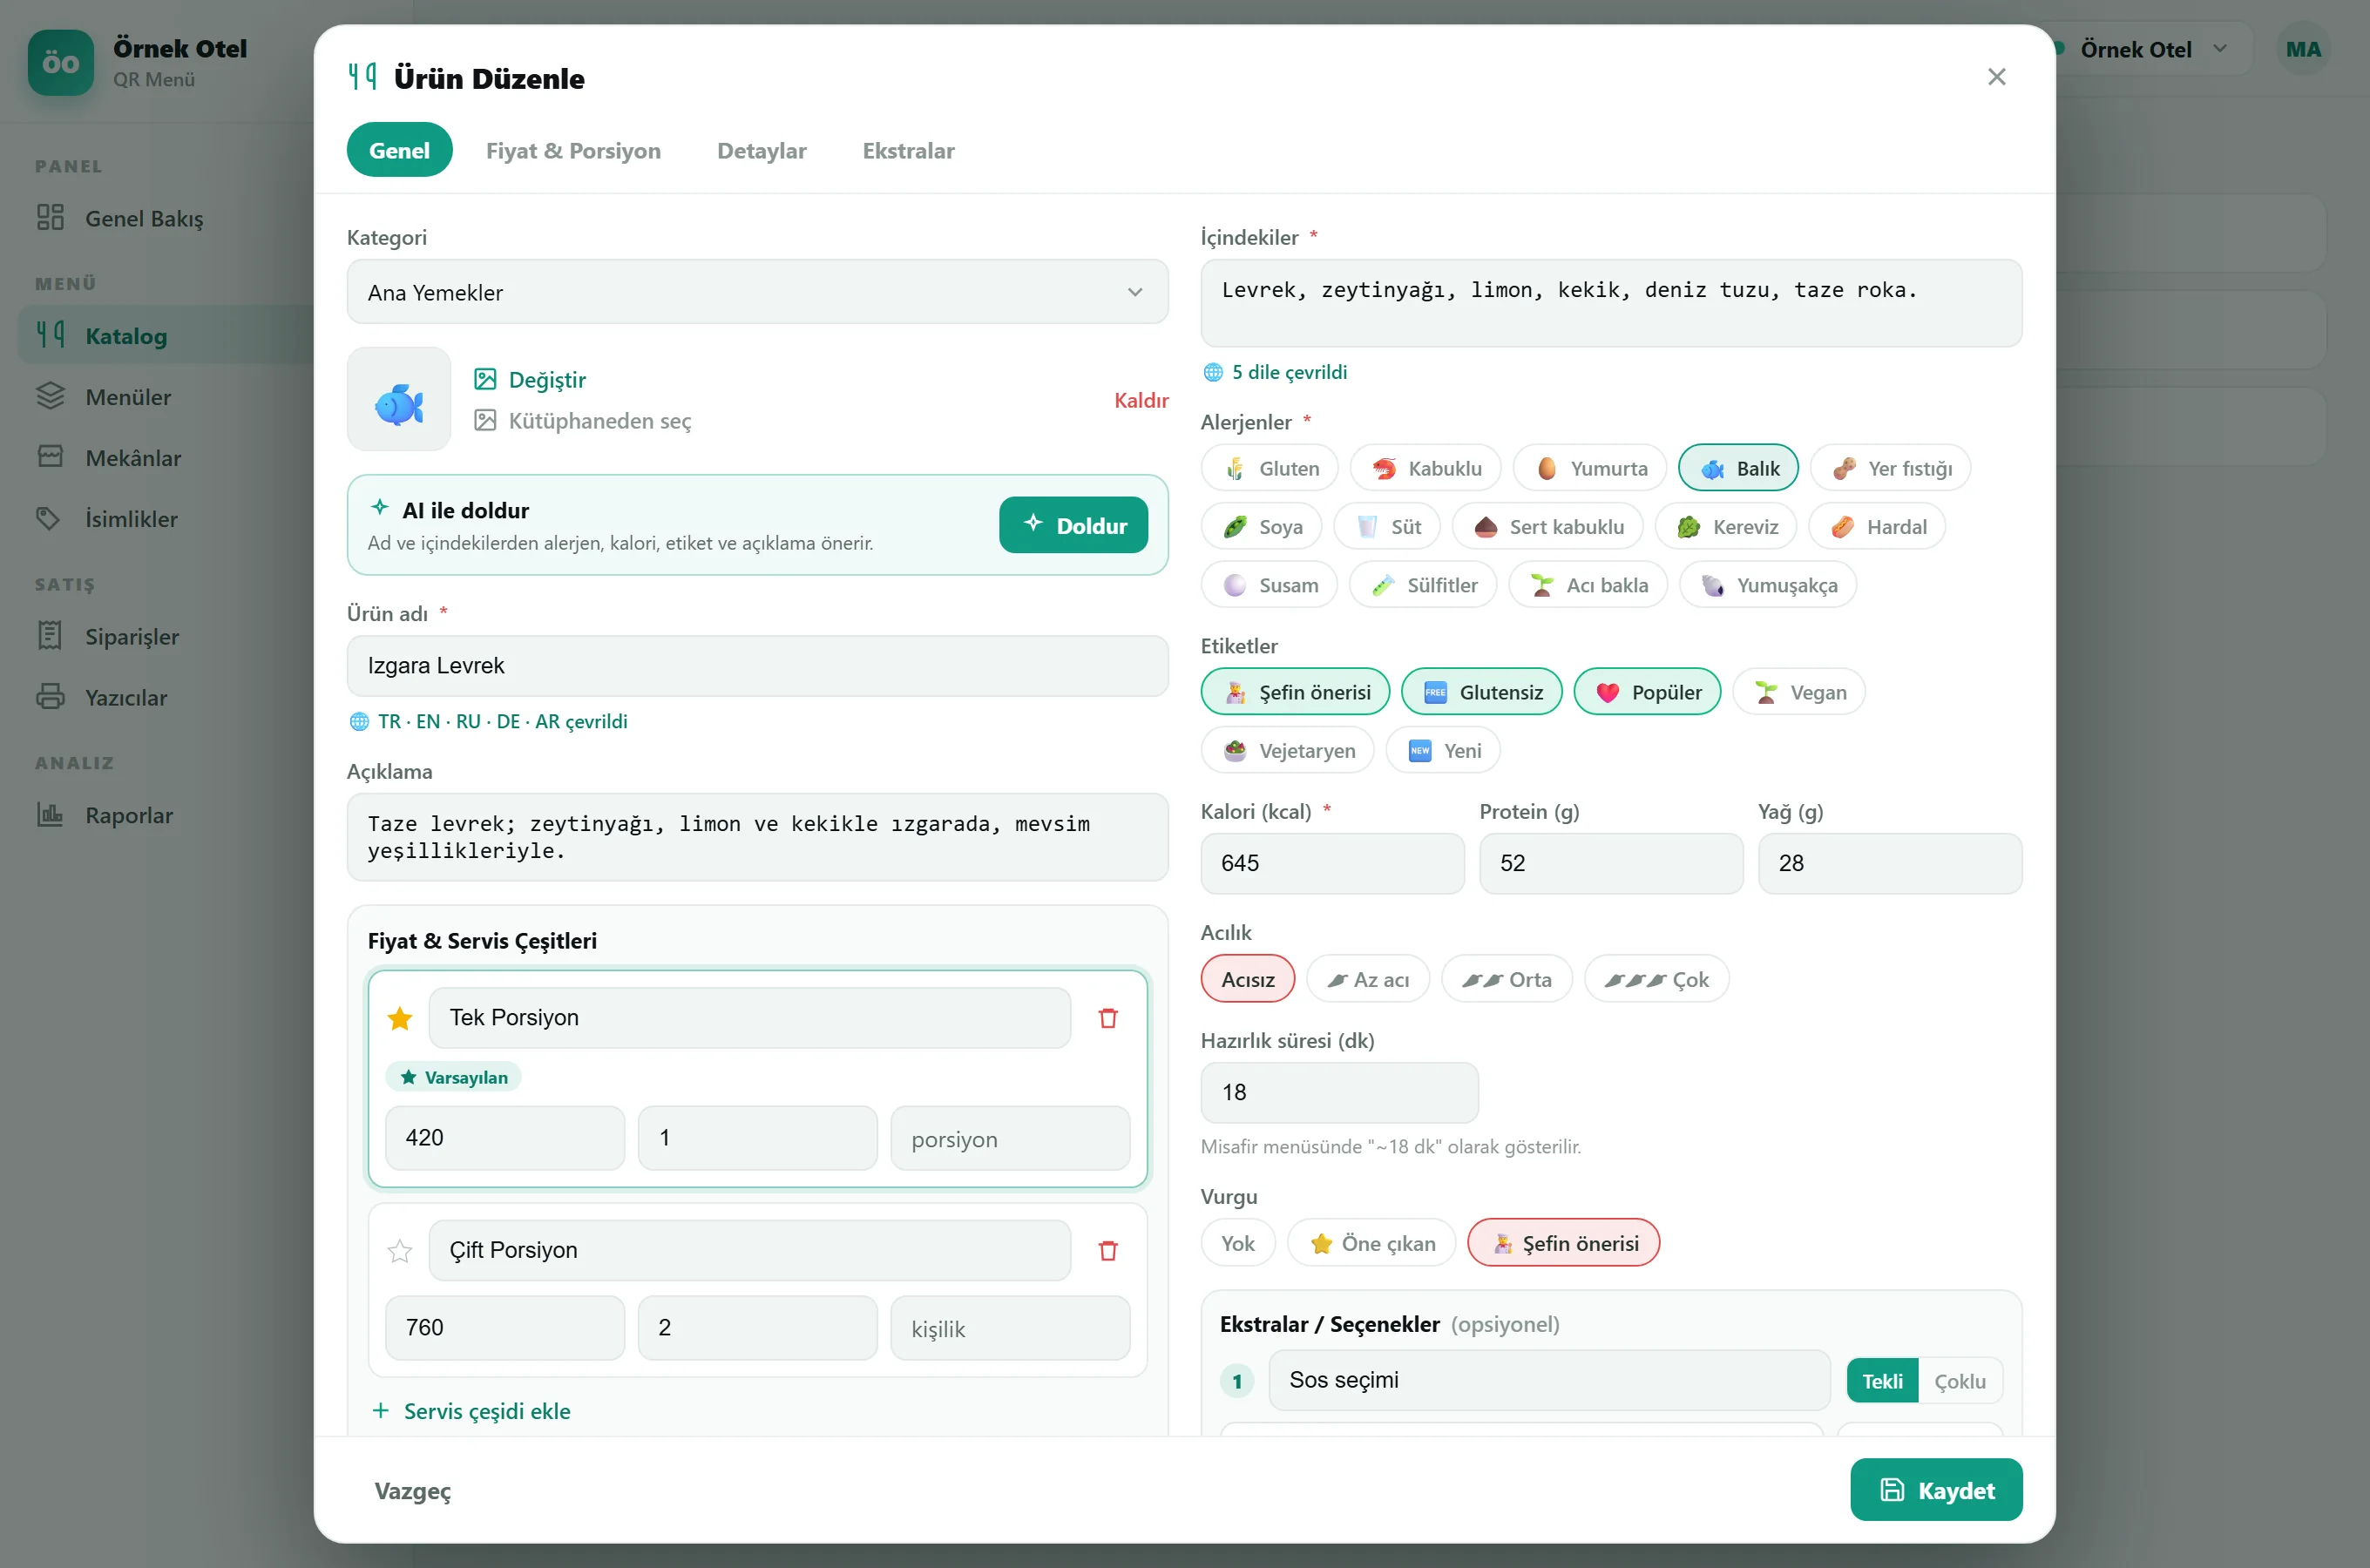Image resolution: width=2370 pixels, height=1568 pixels.
Task: Change the image with Değiştir
Action: click(x=531, y=380)
